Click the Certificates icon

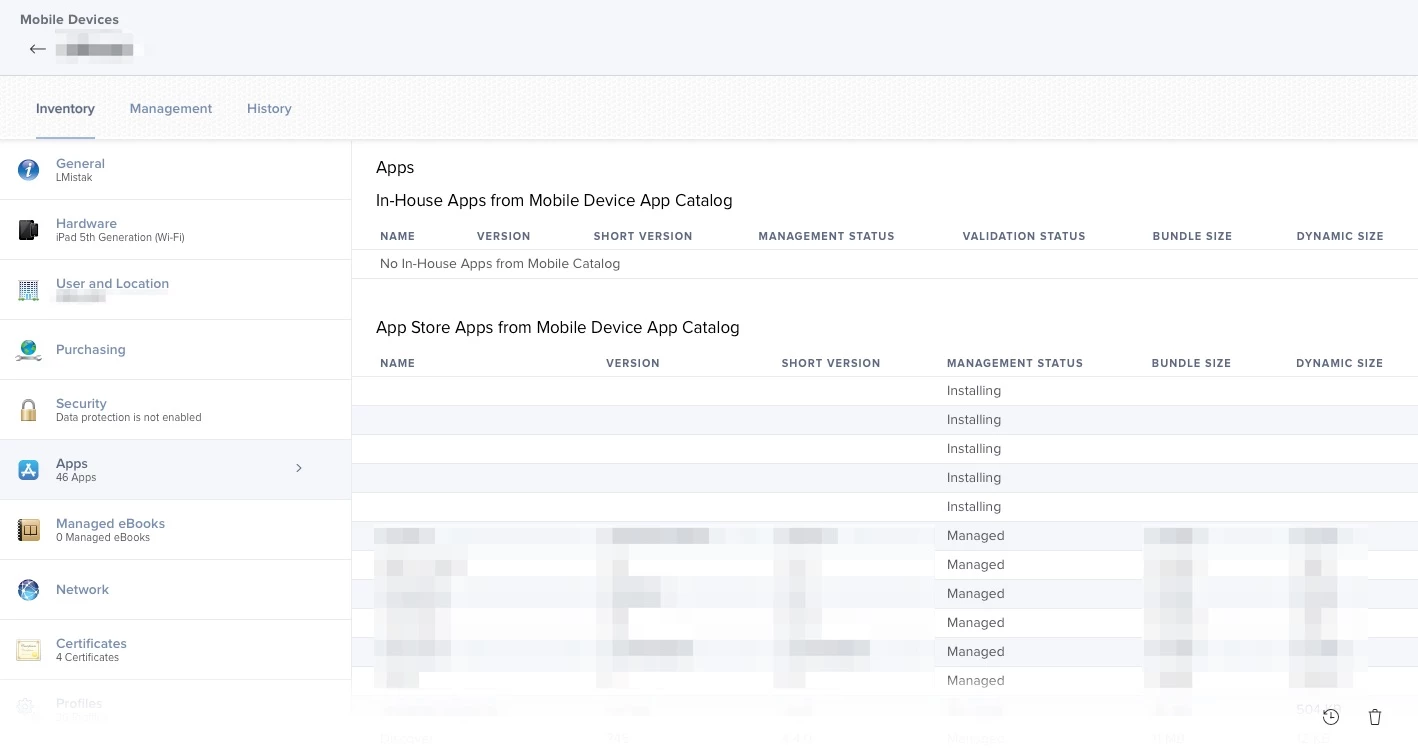point(29,650)
